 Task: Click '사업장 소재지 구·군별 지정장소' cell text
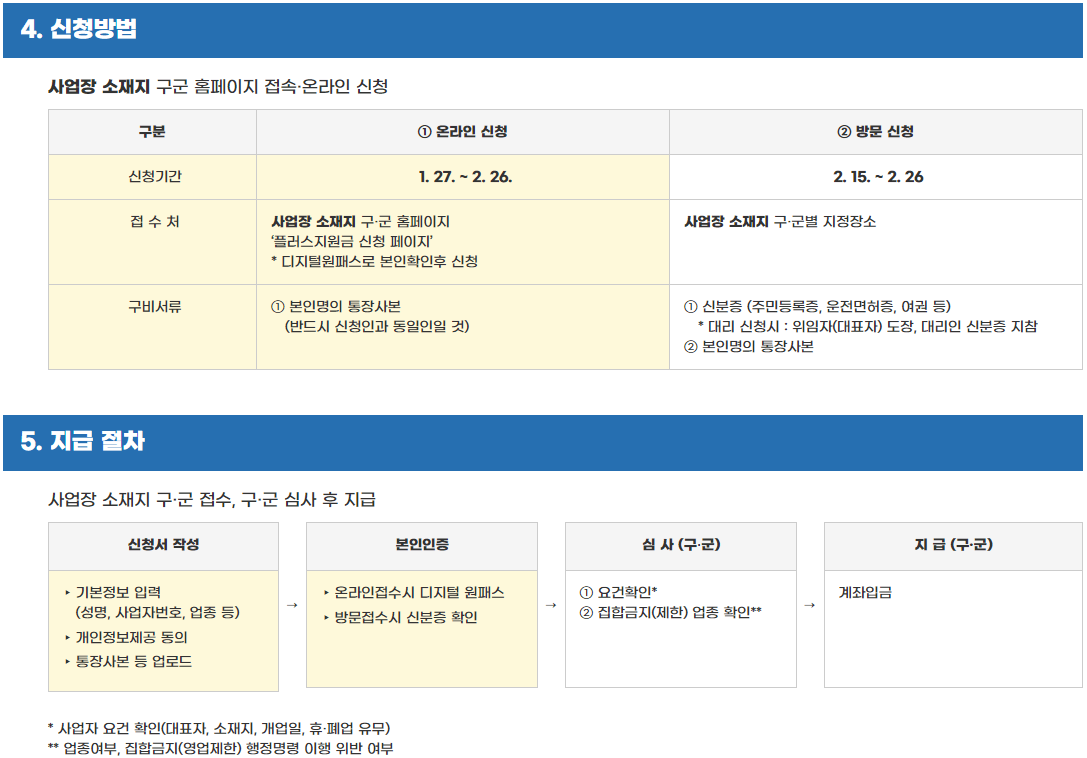(x=780, y=222)
